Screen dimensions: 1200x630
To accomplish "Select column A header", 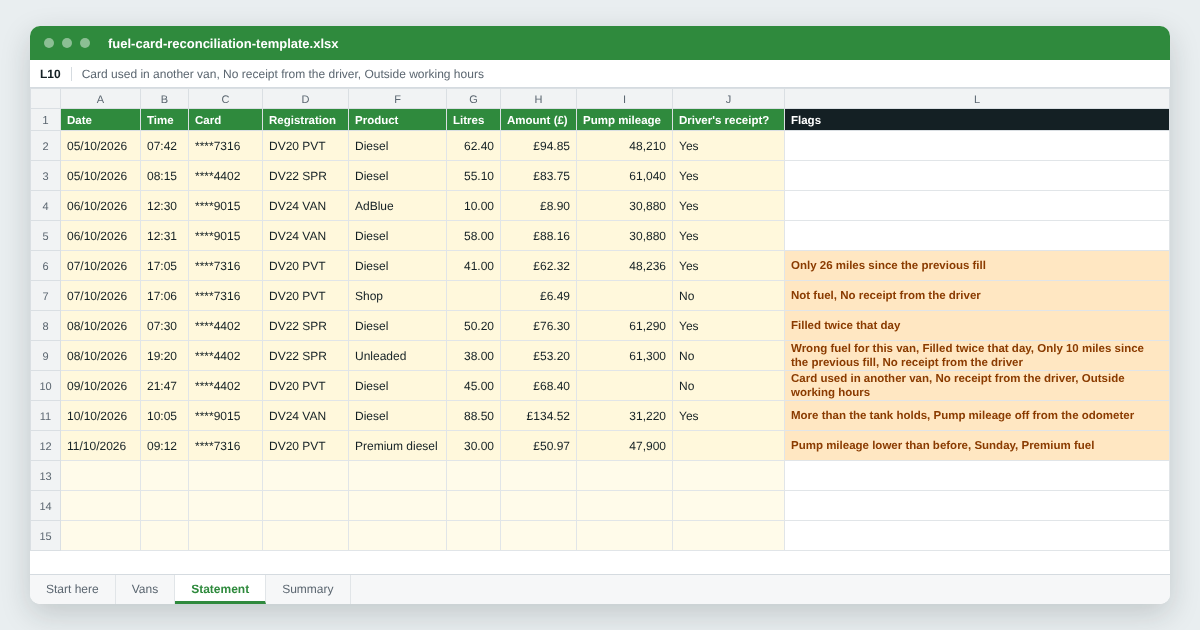I will (100, 99).
